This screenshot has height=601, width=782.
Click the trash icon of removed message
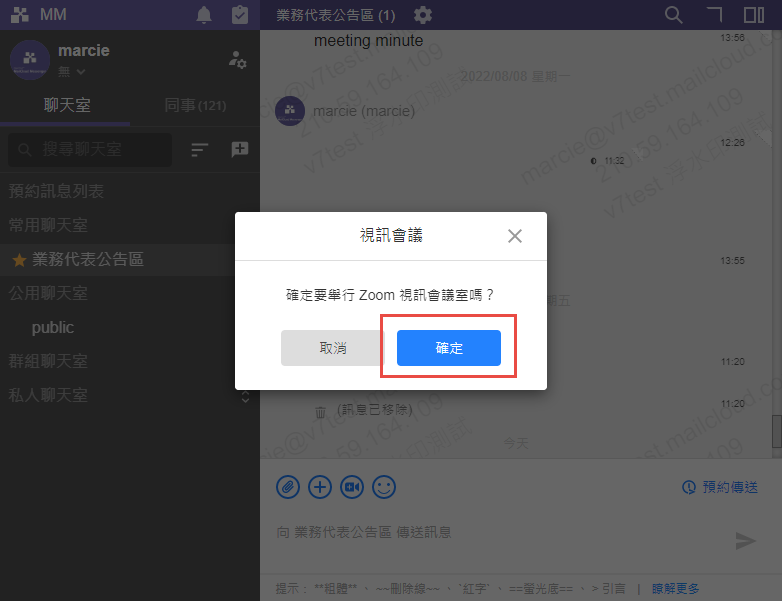[x=320, y=412]
